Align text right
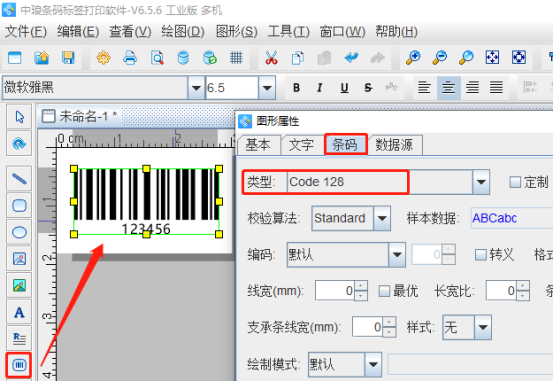 pyautogui.click(x=472, y=87)
